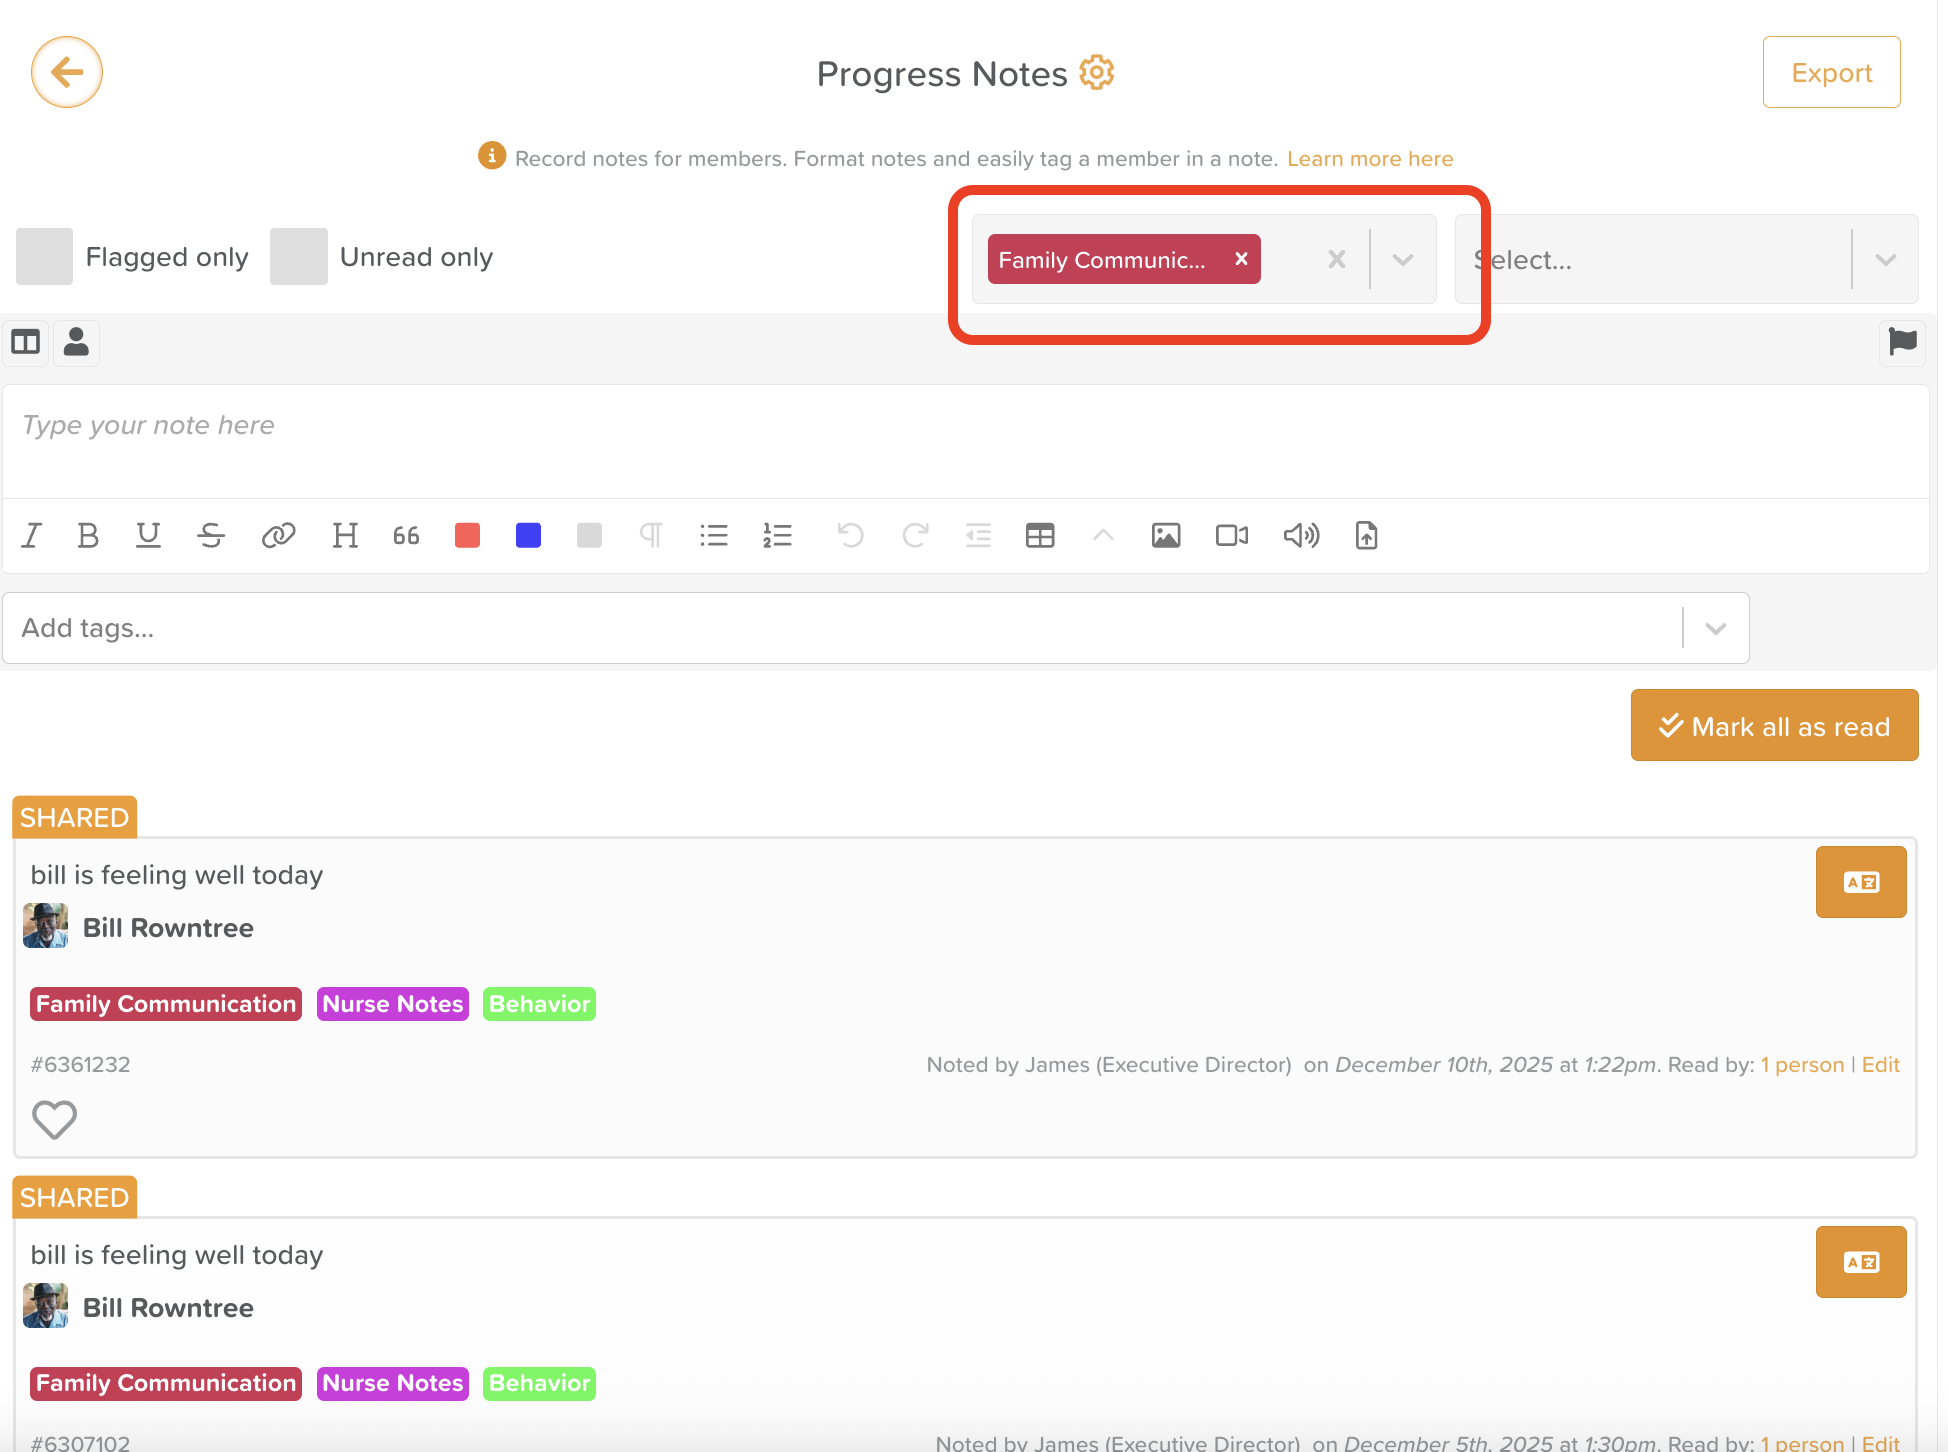Apply the blue text color swatch
1948x1452 pixels.
click(528, 536)
